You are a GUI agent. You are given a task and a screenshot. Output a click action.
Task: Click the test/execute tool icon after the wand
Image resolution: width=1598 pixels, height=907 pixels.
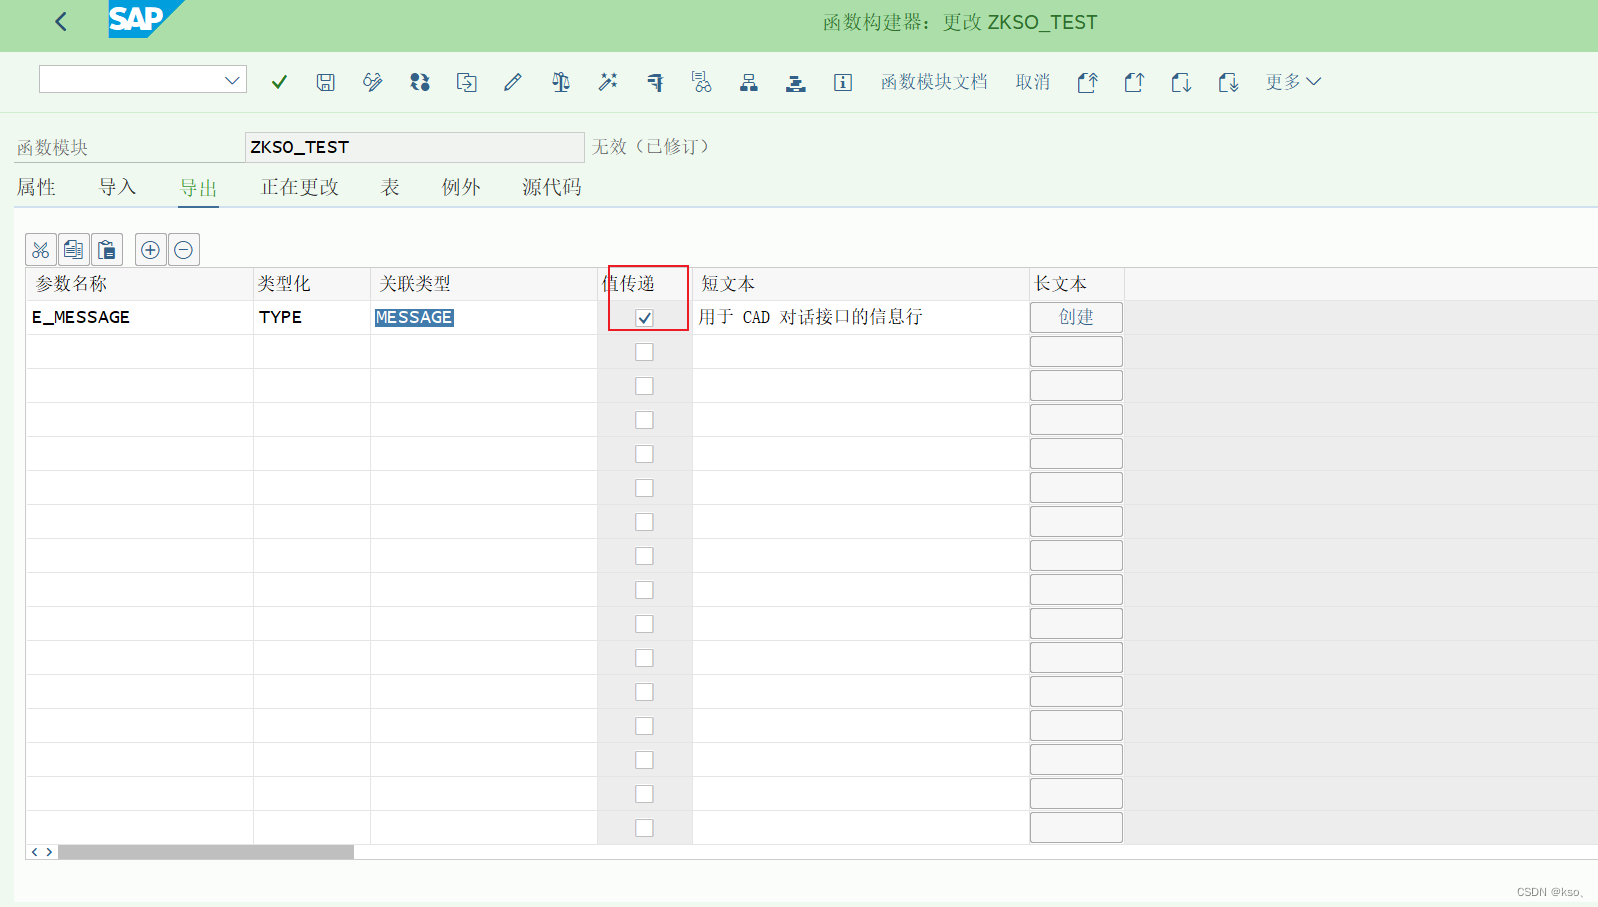pyautogui.click(x=655, y=82)
